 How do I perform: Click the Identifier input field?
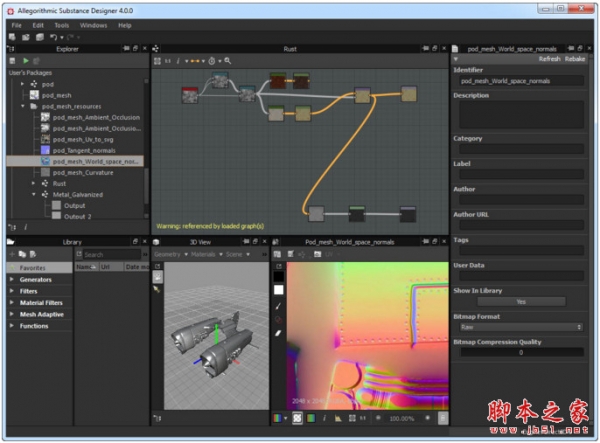point(522,81)
